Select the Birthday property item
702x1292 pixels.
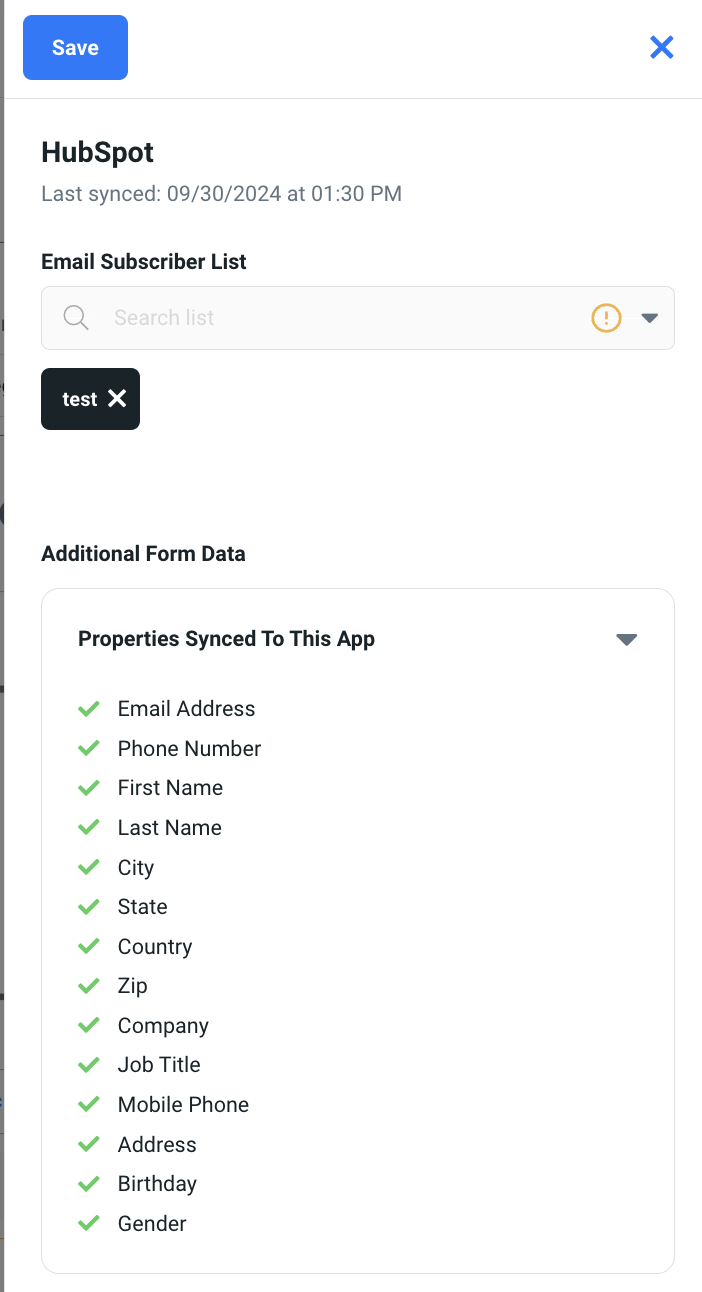click(x=157, y=1184)
